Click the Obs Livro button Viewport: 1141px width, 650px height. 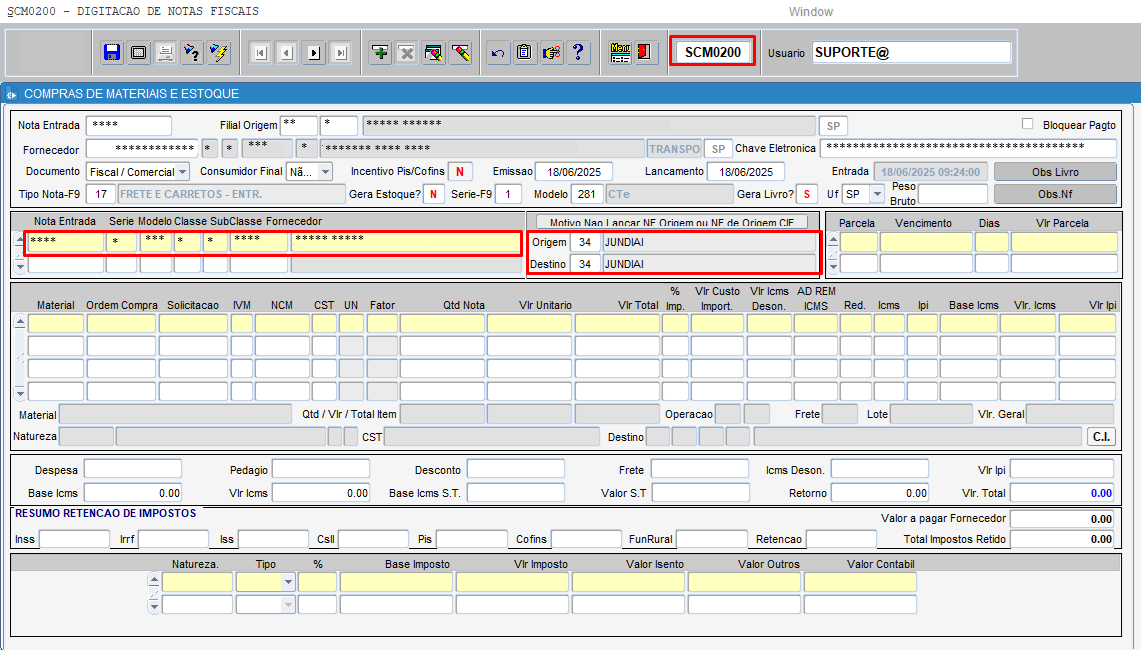coord(1055,172)
